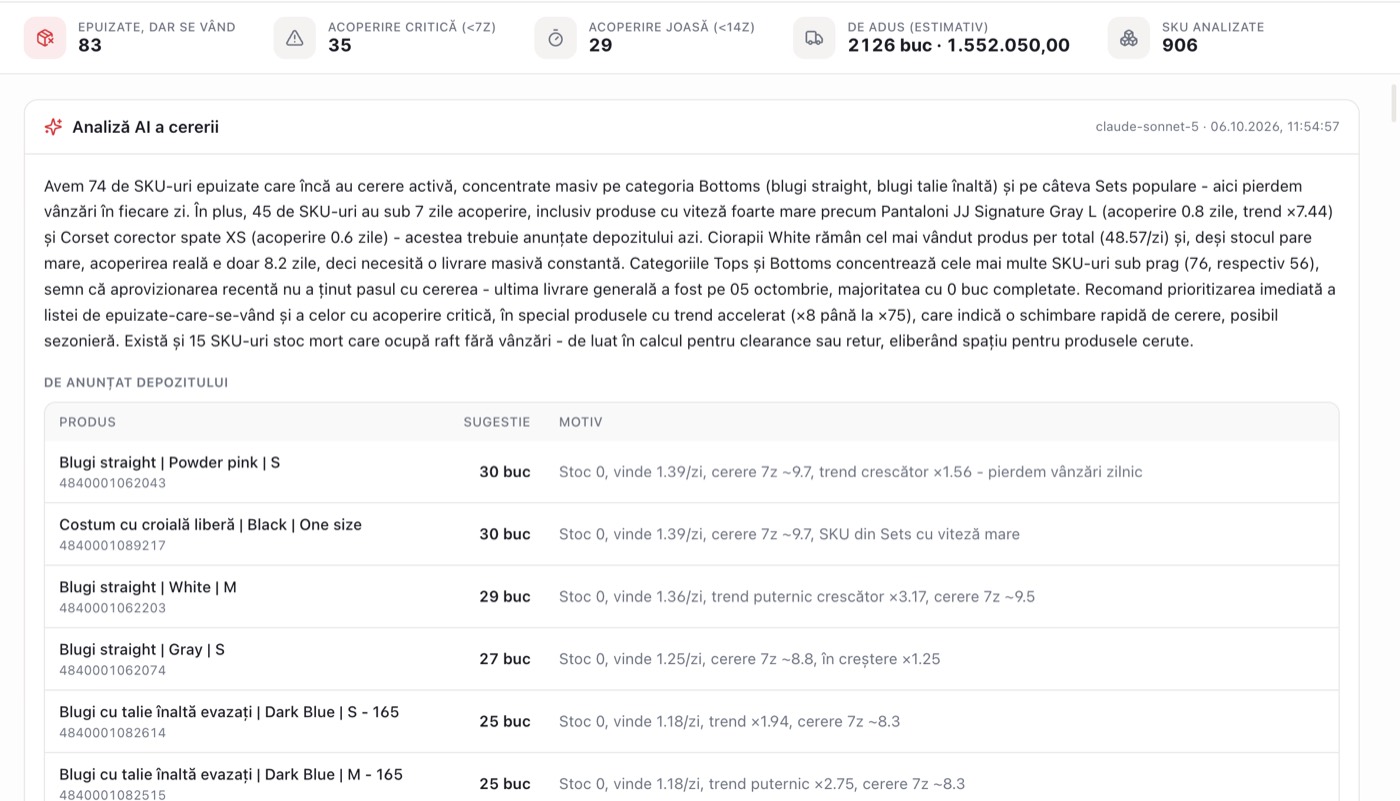Click SKU code 4840001062074
The width and height of the screenshot is (1400, 801).
[x=112, y=670]
